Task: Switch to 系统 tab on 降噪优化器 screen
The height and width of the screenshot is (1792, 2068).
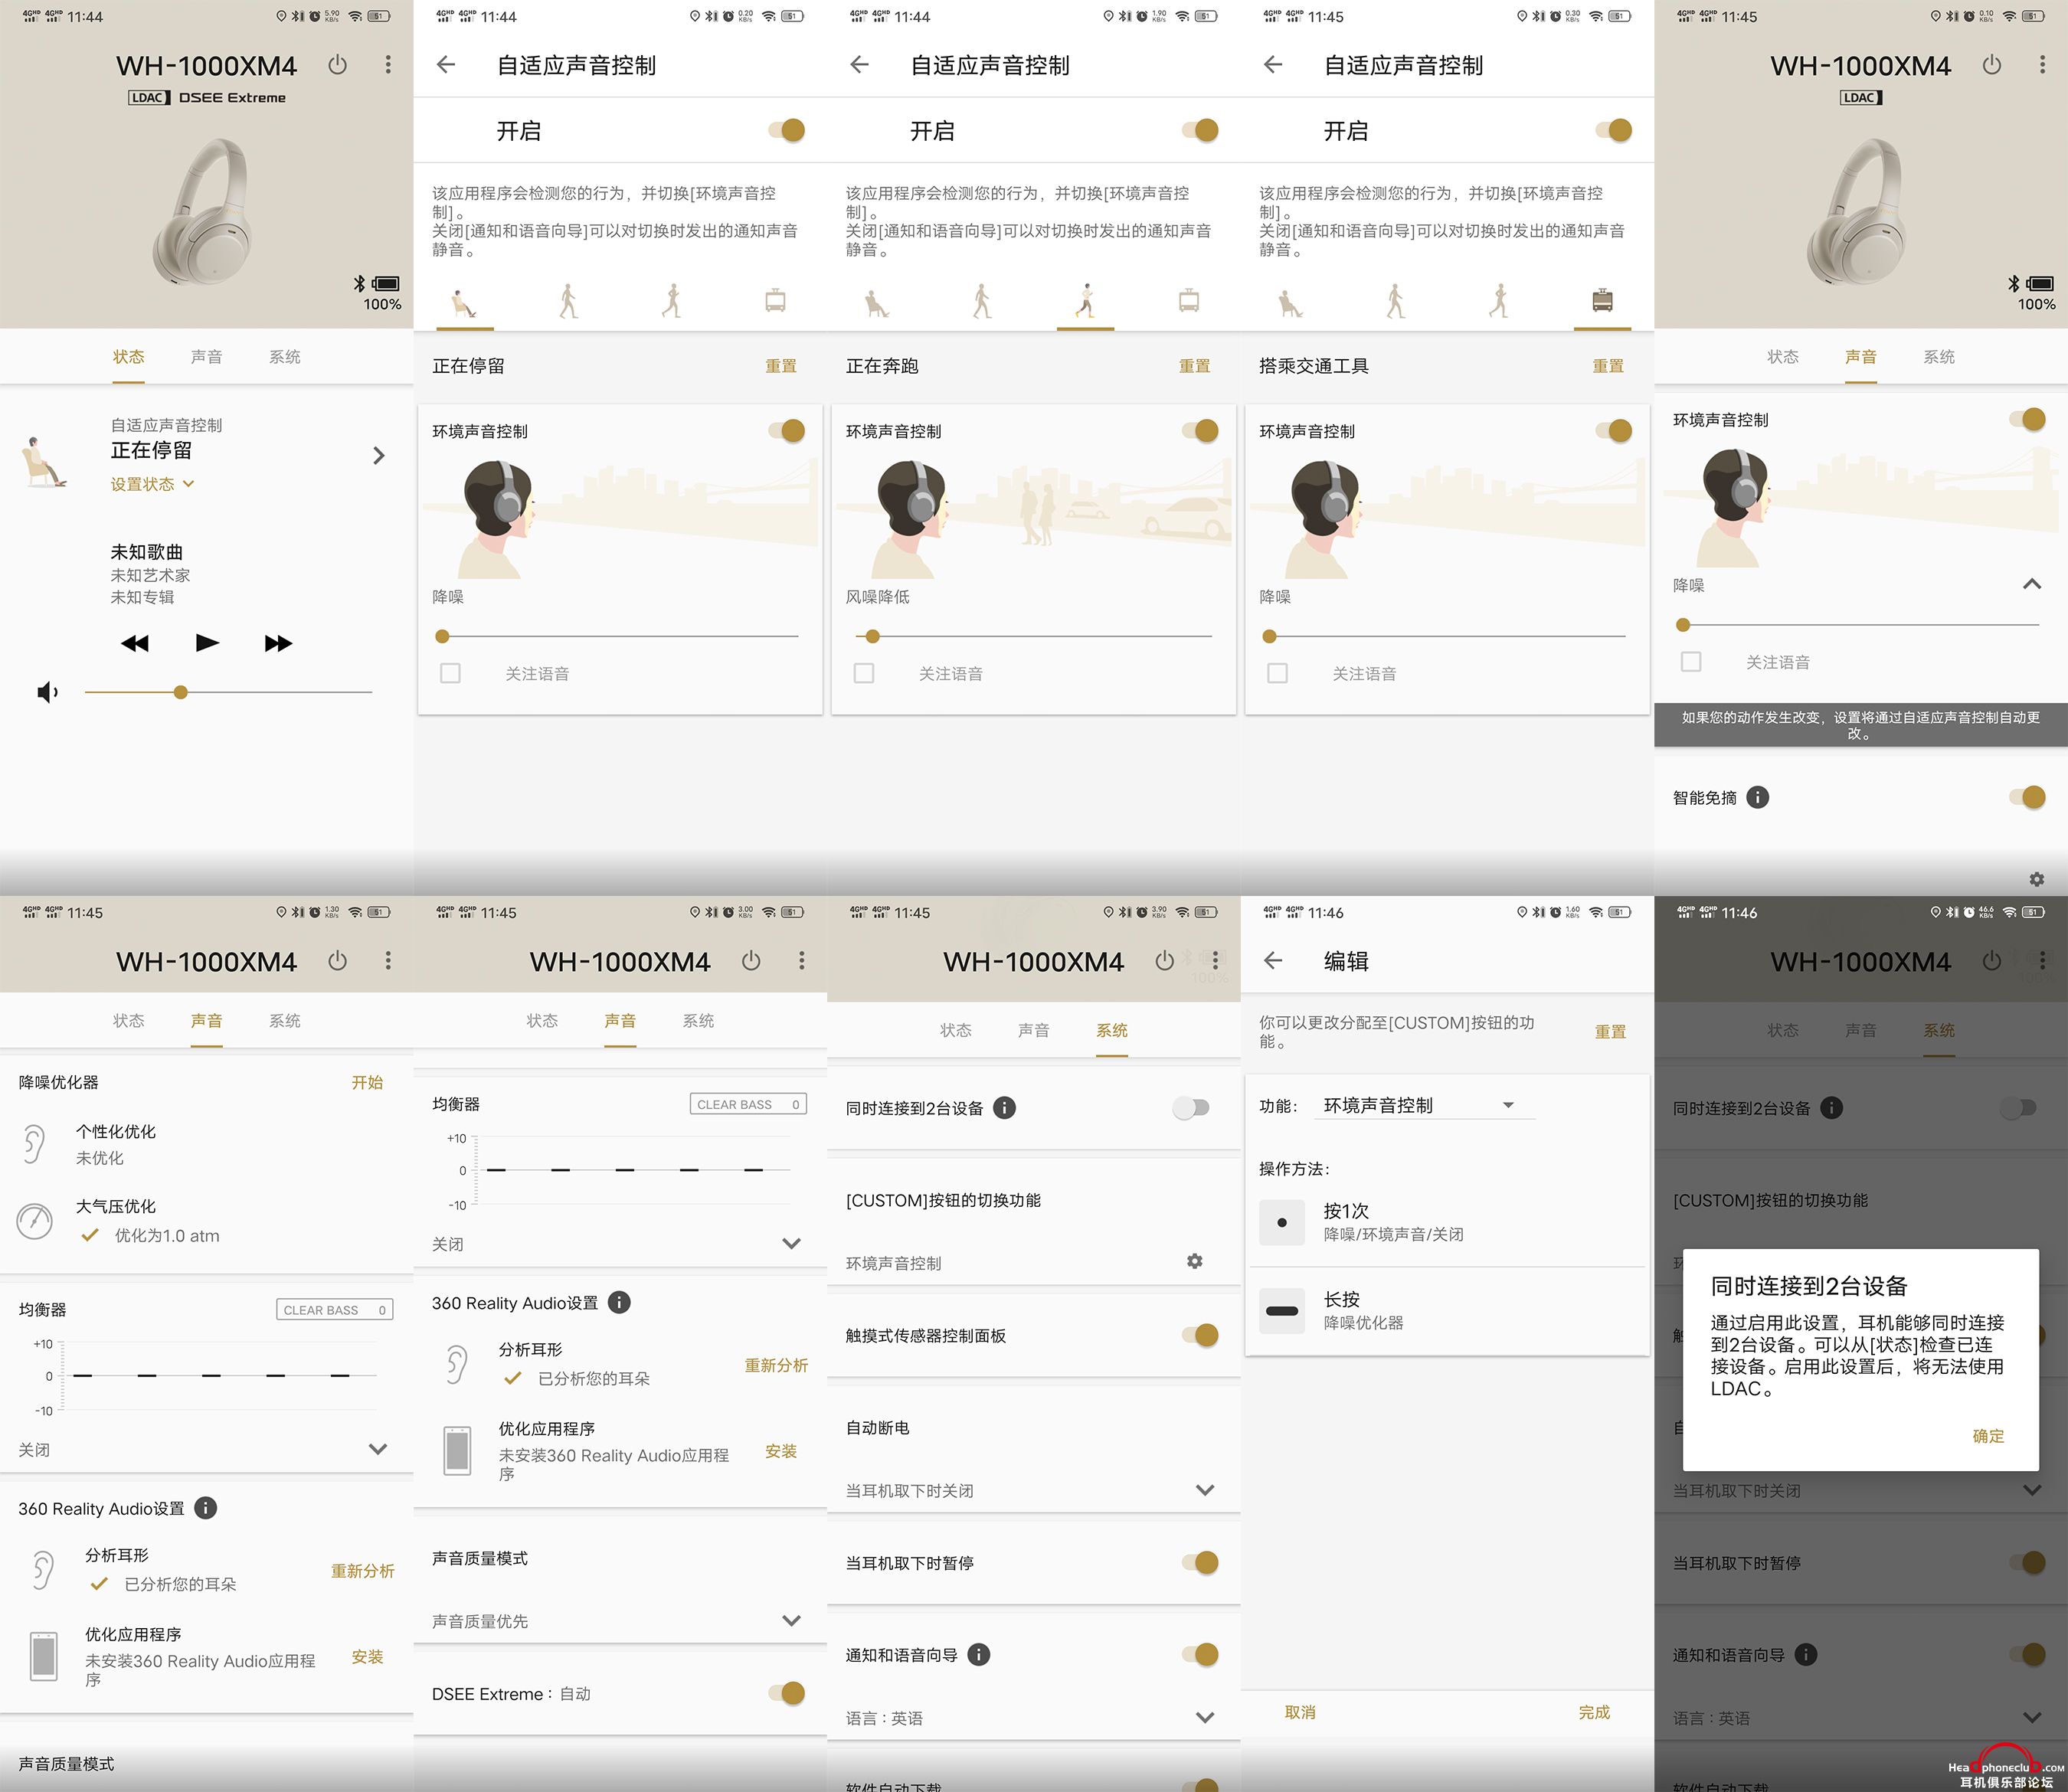Action: [x=284, y=1020]
